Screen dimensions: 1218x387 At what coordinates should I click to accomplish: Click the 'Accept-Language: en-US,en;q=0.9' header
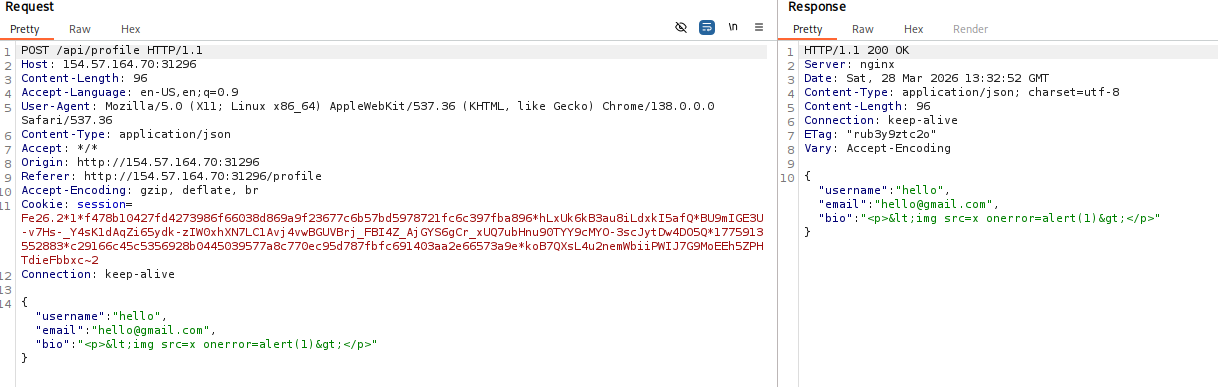coord(130,92)
